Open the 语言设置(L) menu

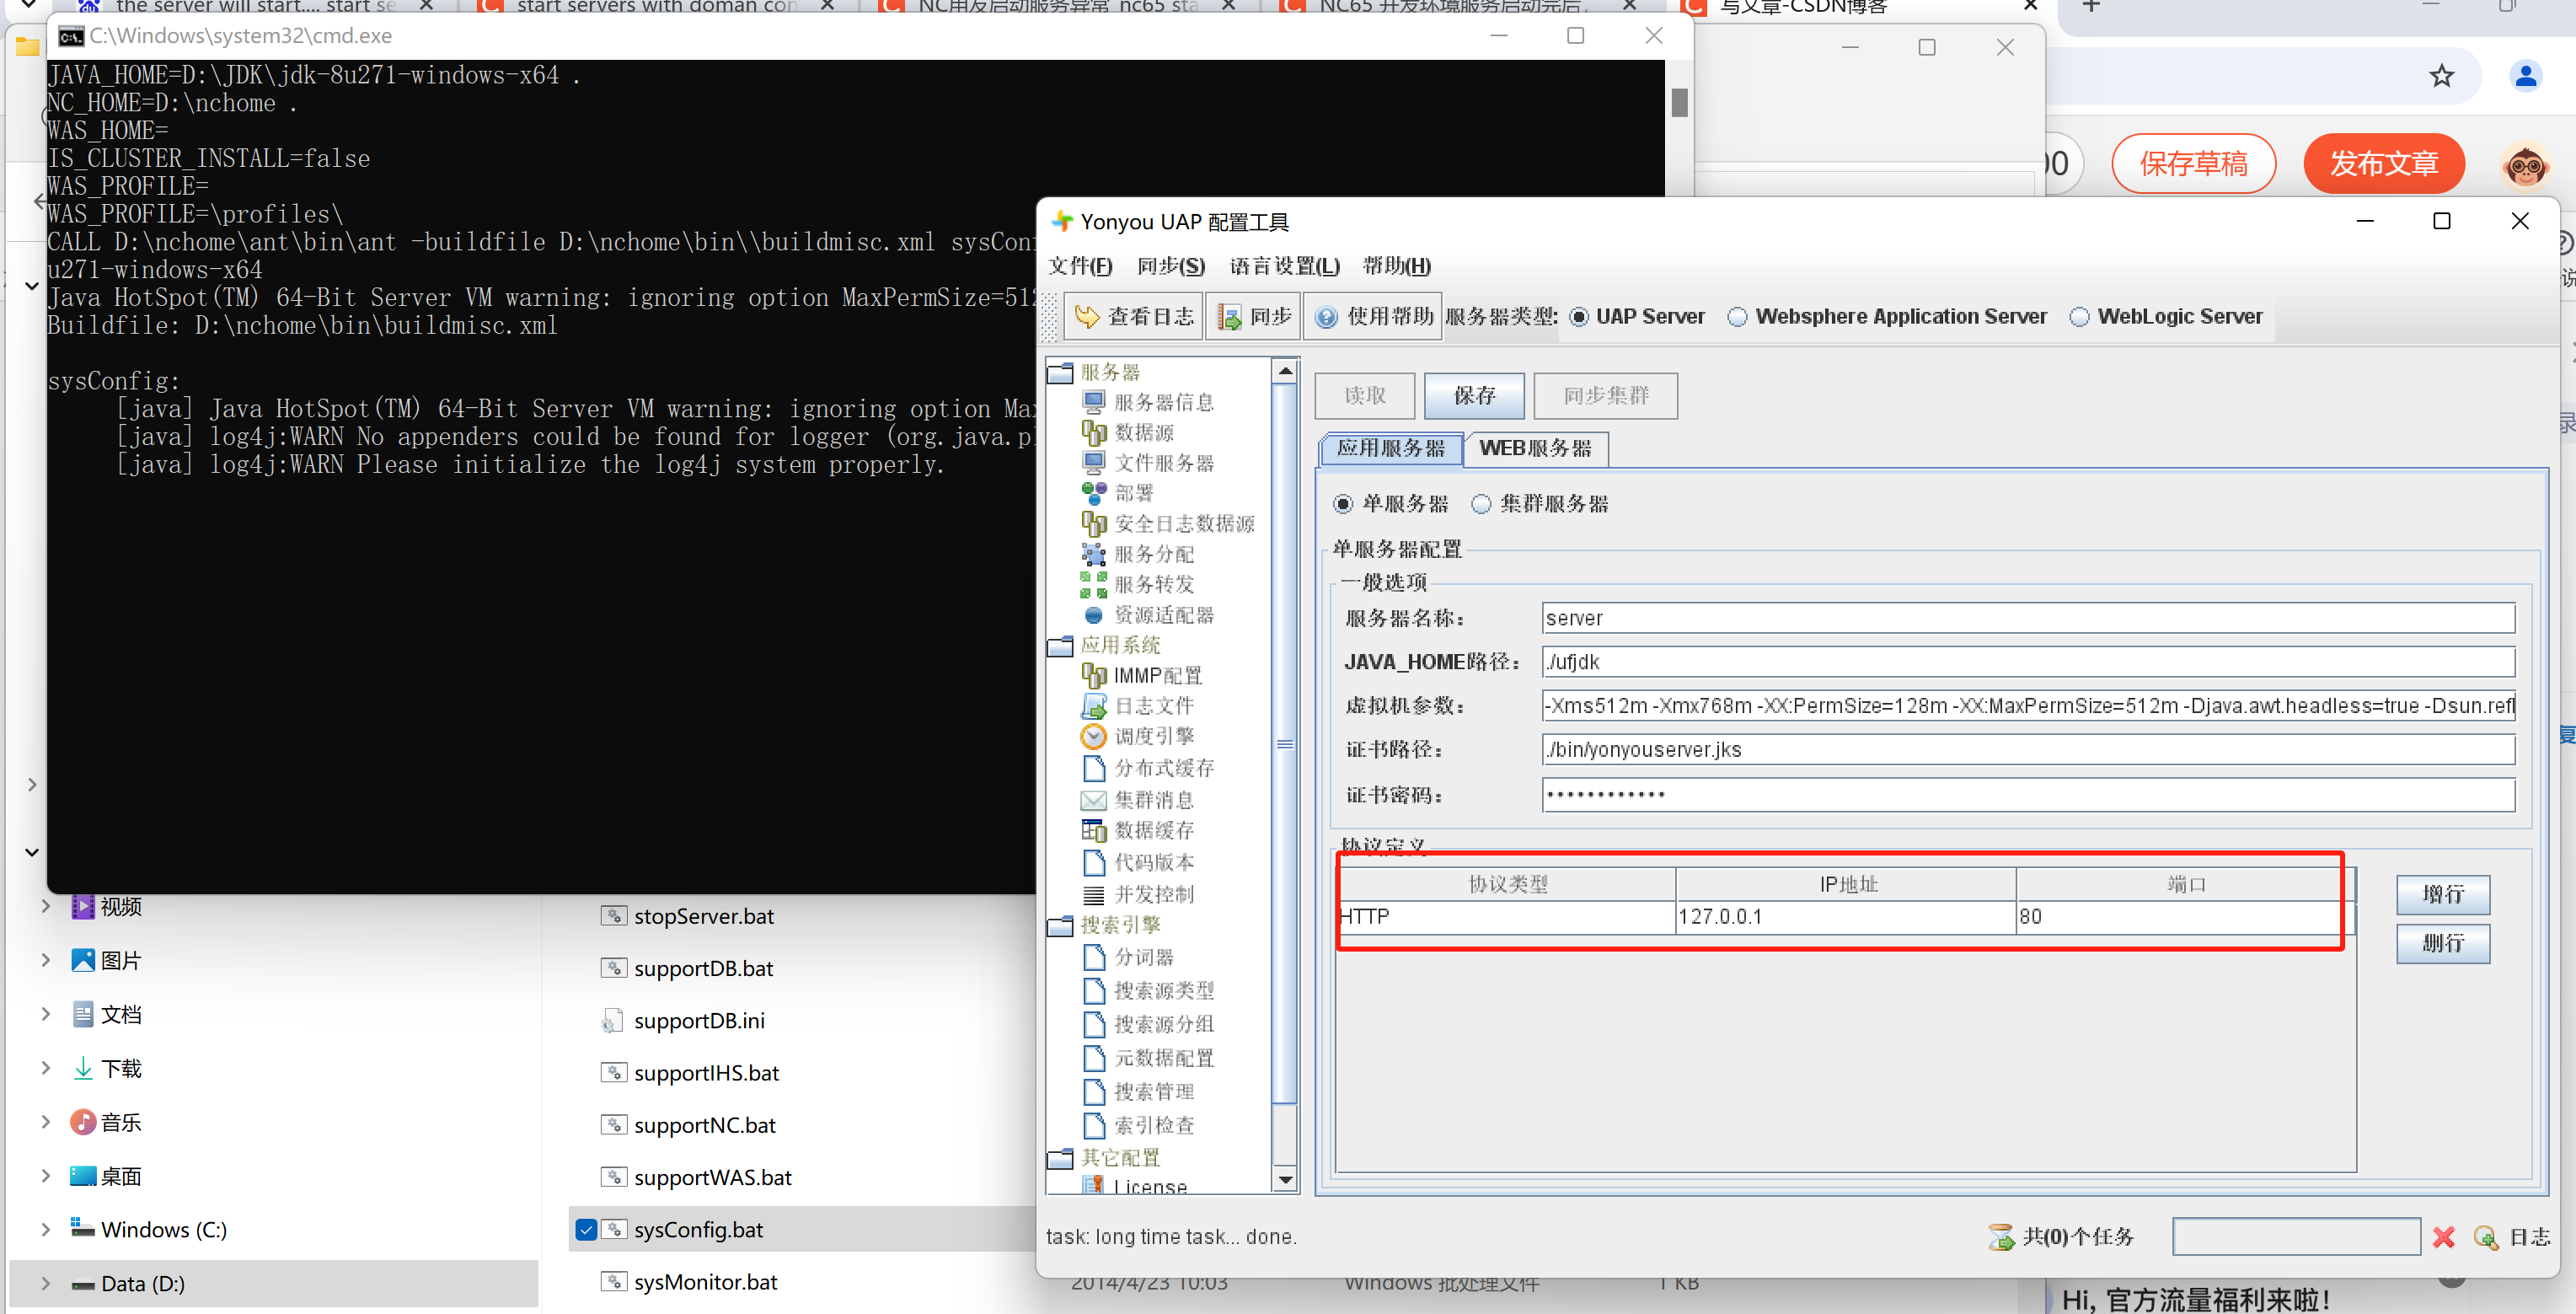tap(1284, 266)
